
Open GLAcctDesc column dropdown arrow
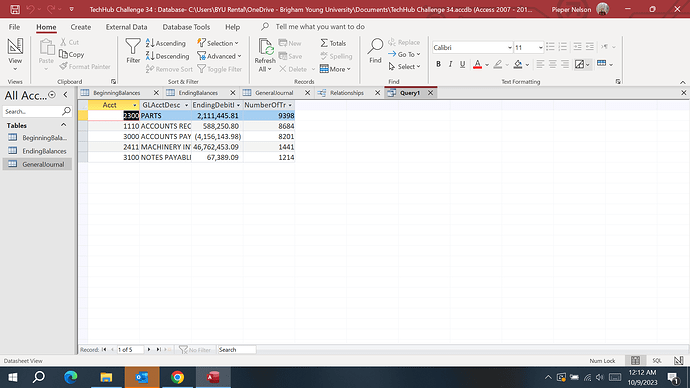[186, 105]
